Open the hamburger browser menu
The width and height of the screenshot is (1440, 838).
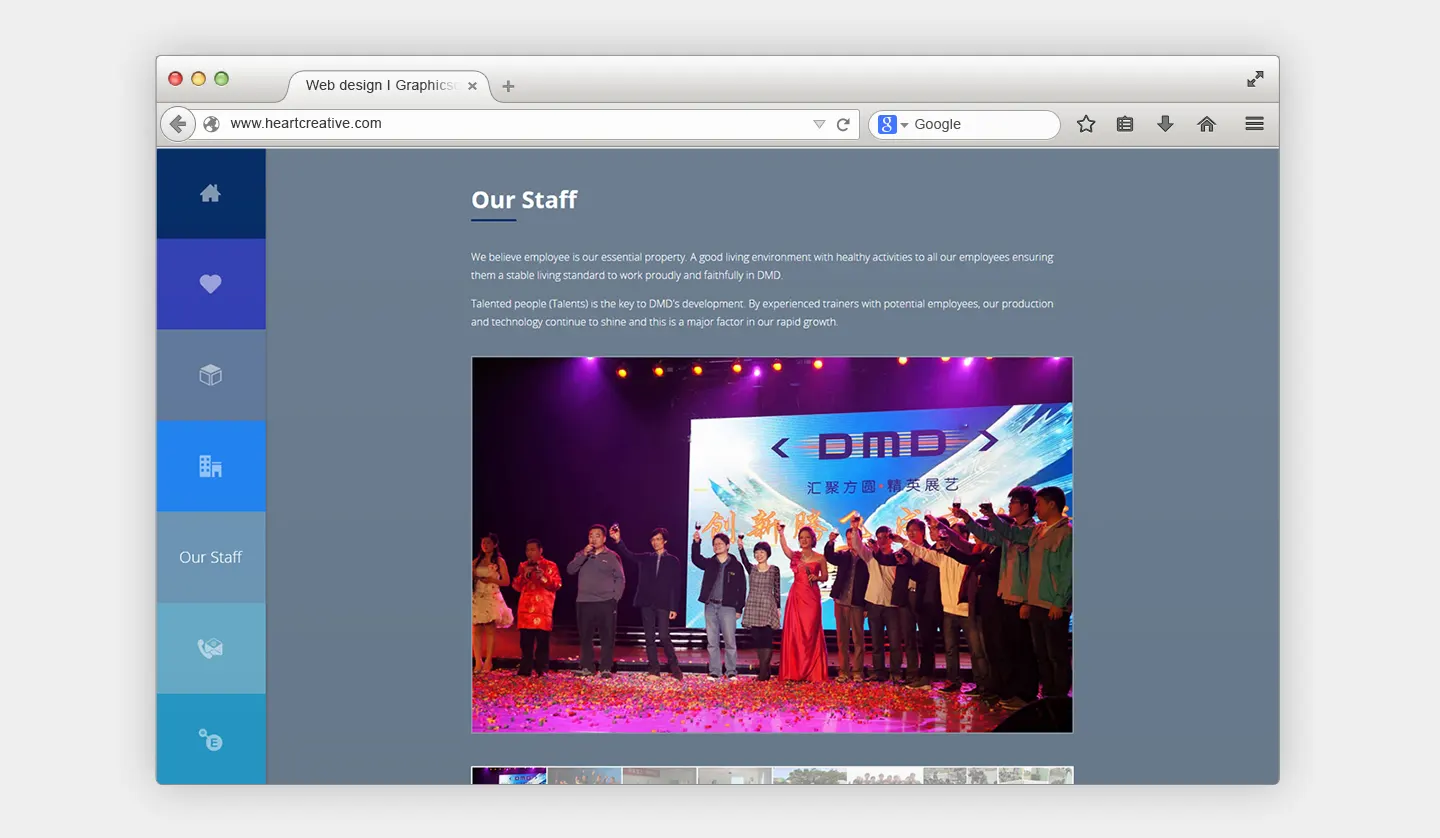coord(1254,124)
